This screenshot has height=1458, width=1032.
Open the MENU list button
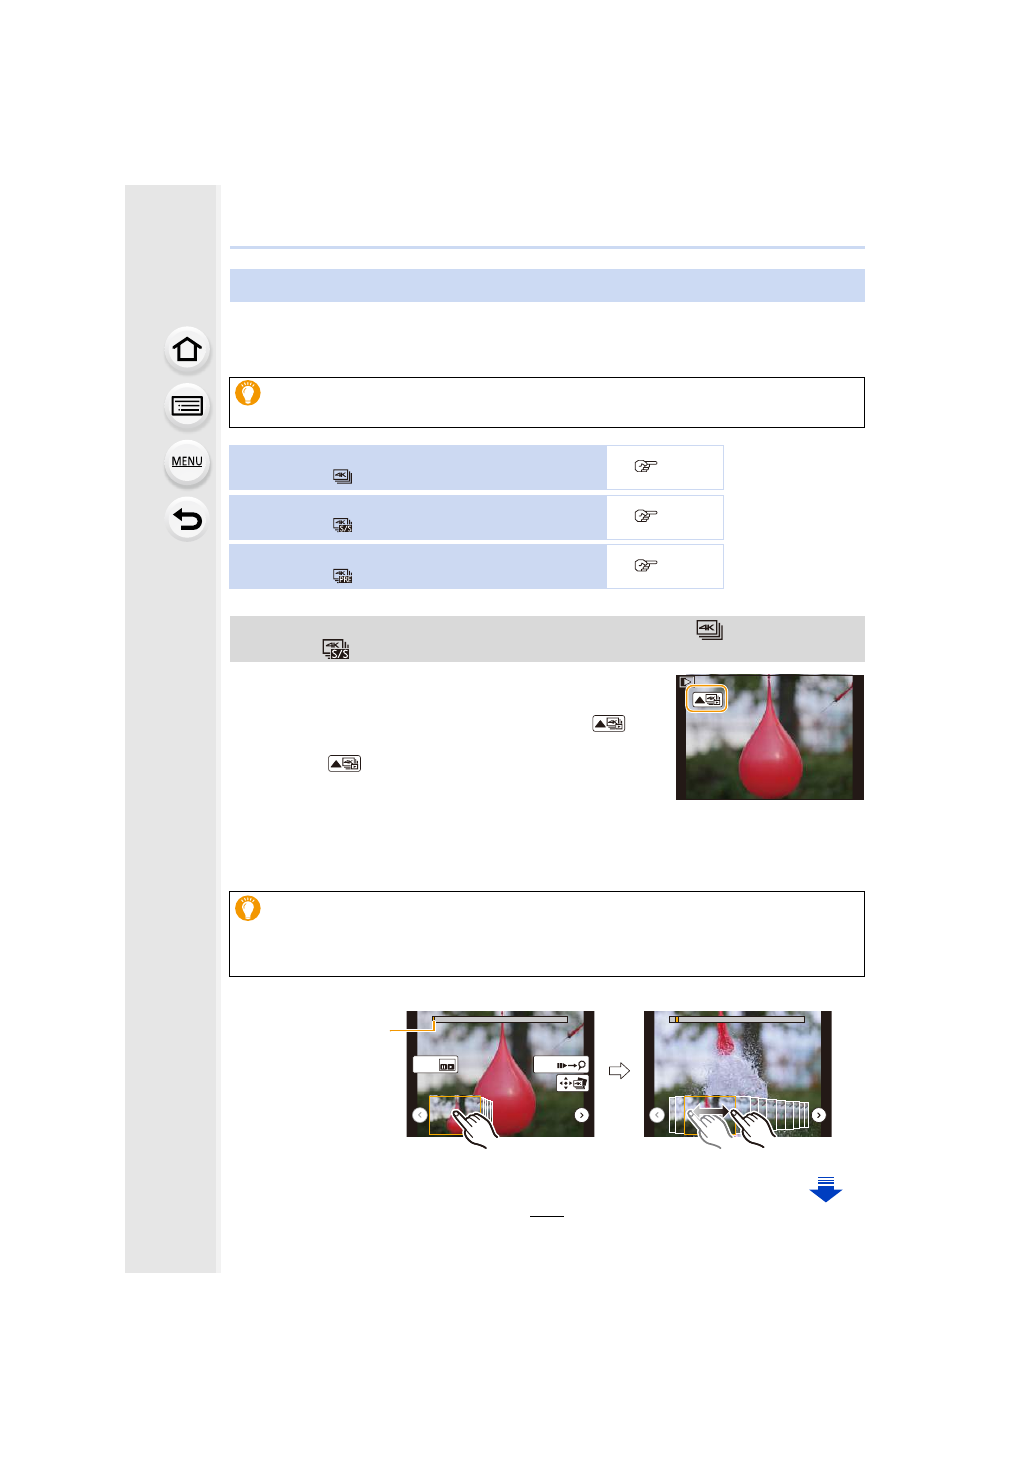187,462
